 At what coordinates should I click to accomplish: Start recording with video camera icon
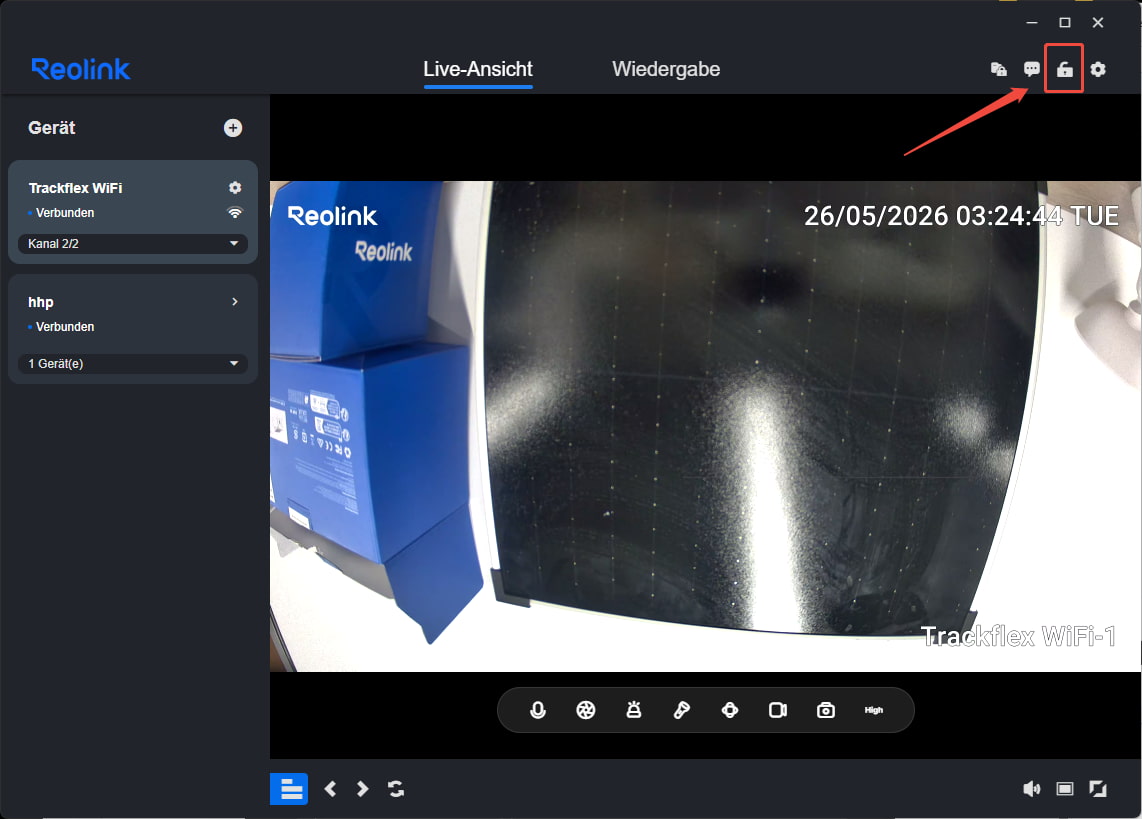(x=778, y=710)
